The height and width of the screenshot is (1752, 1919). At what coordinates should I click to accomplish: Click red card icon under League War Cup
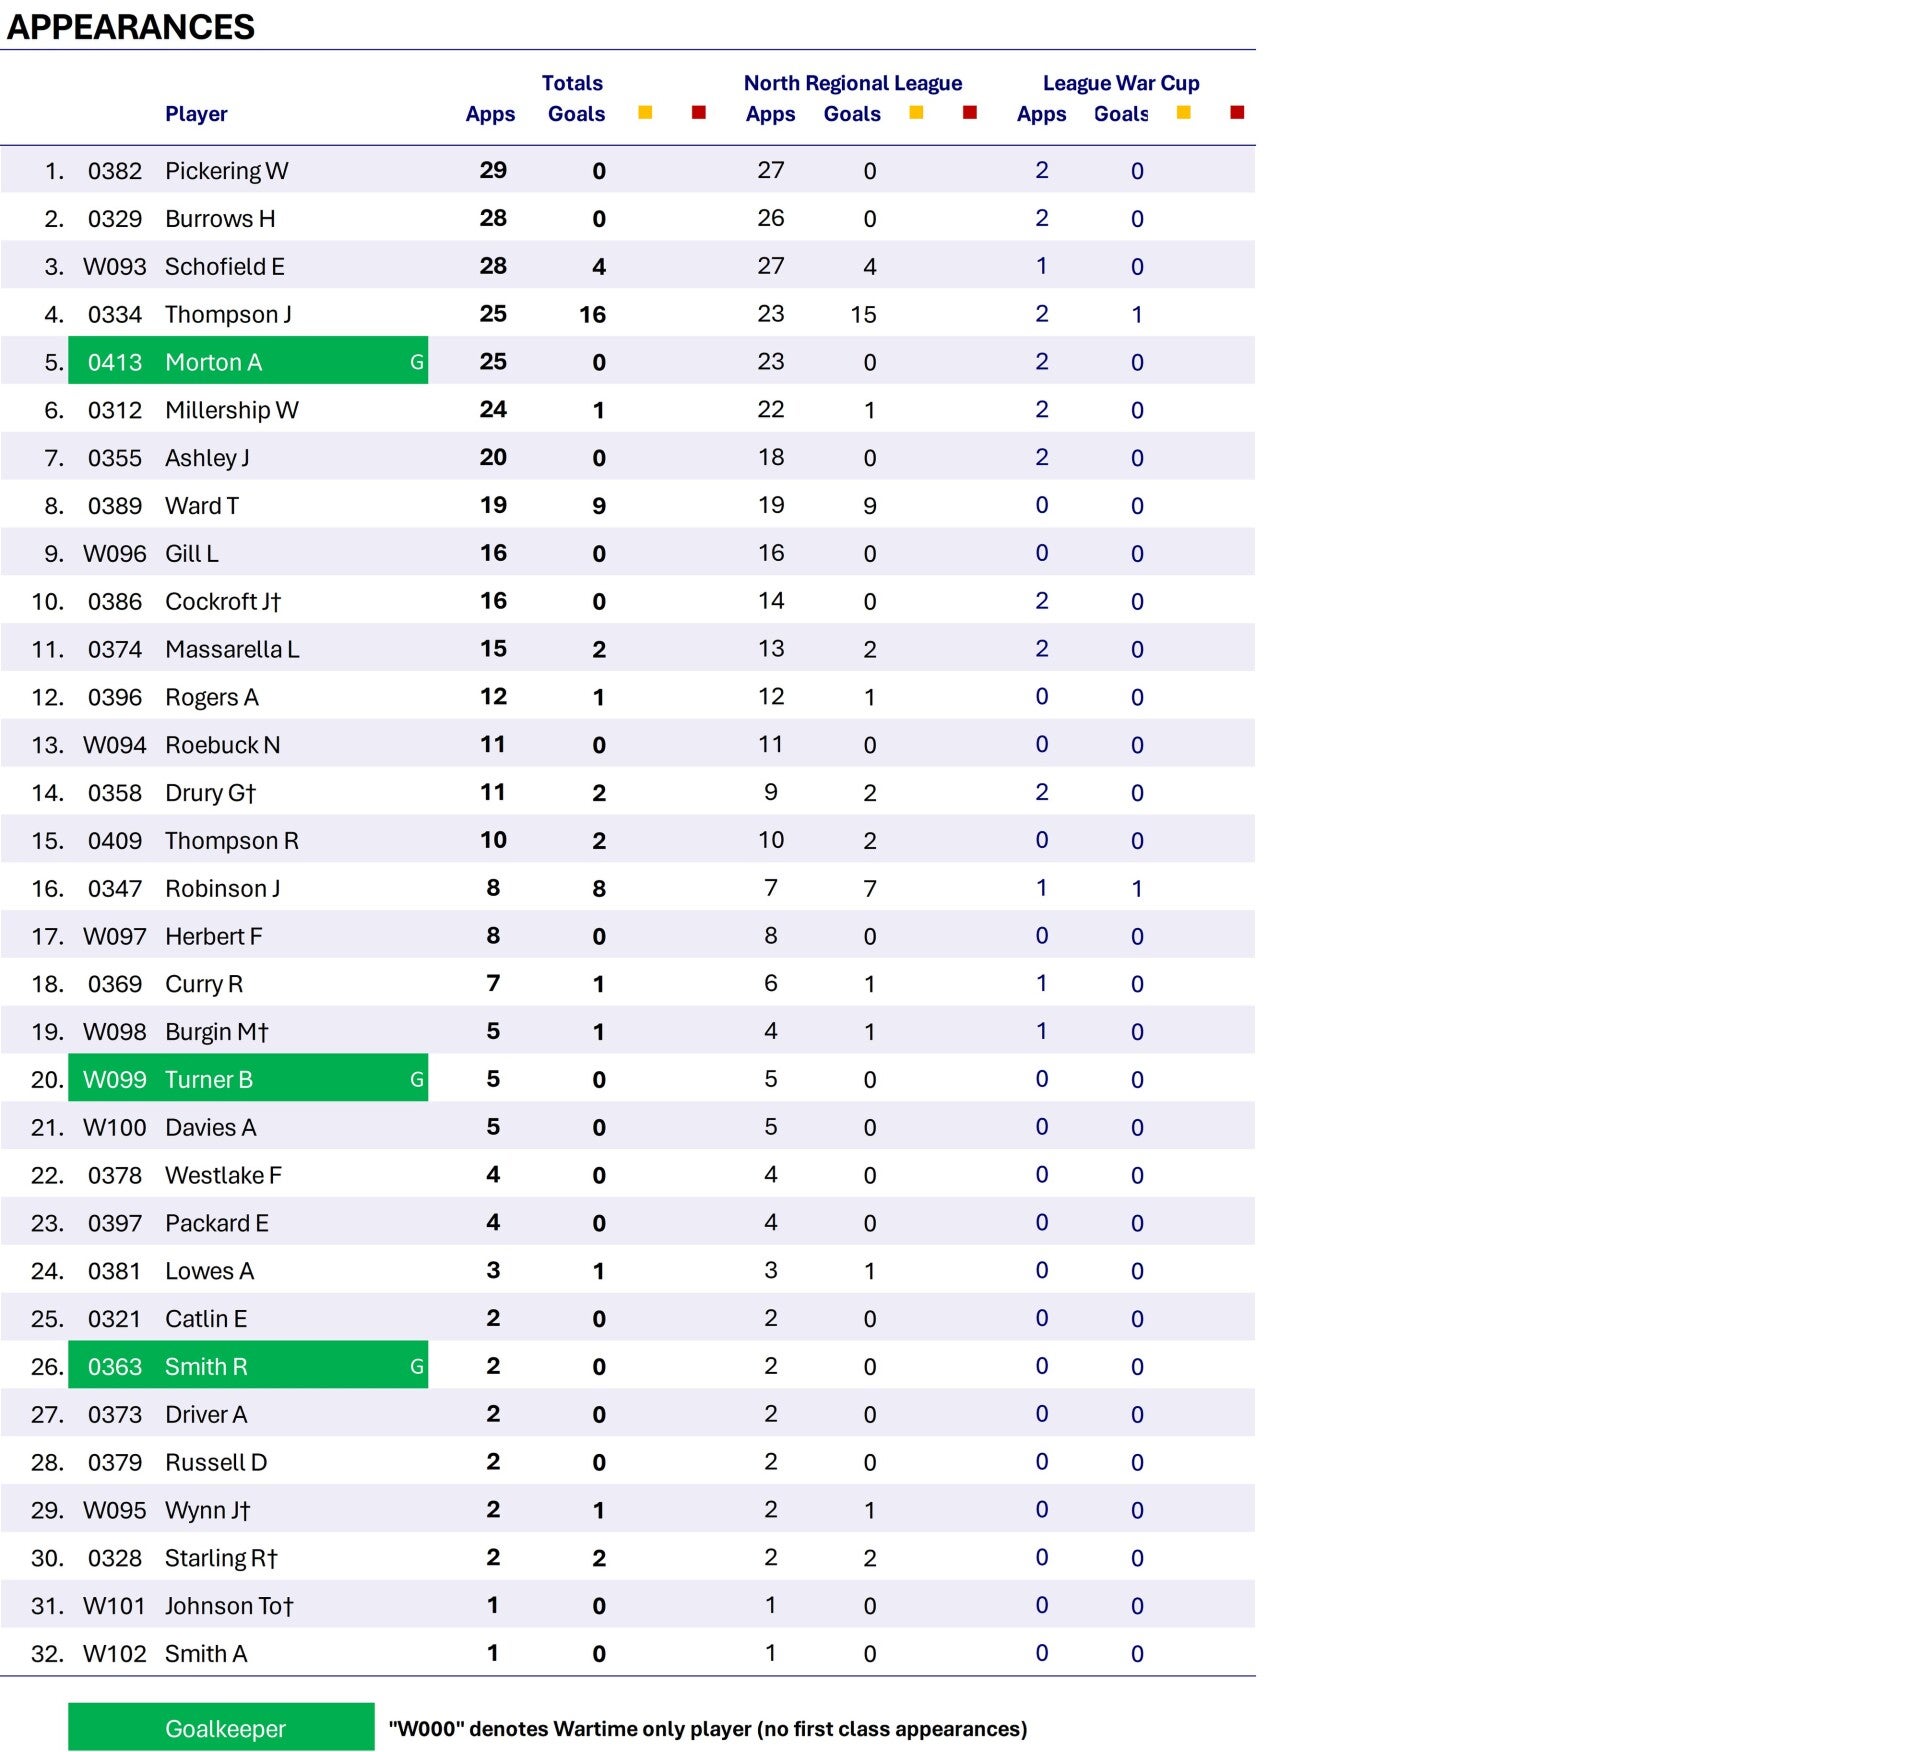click(1237, 113)
